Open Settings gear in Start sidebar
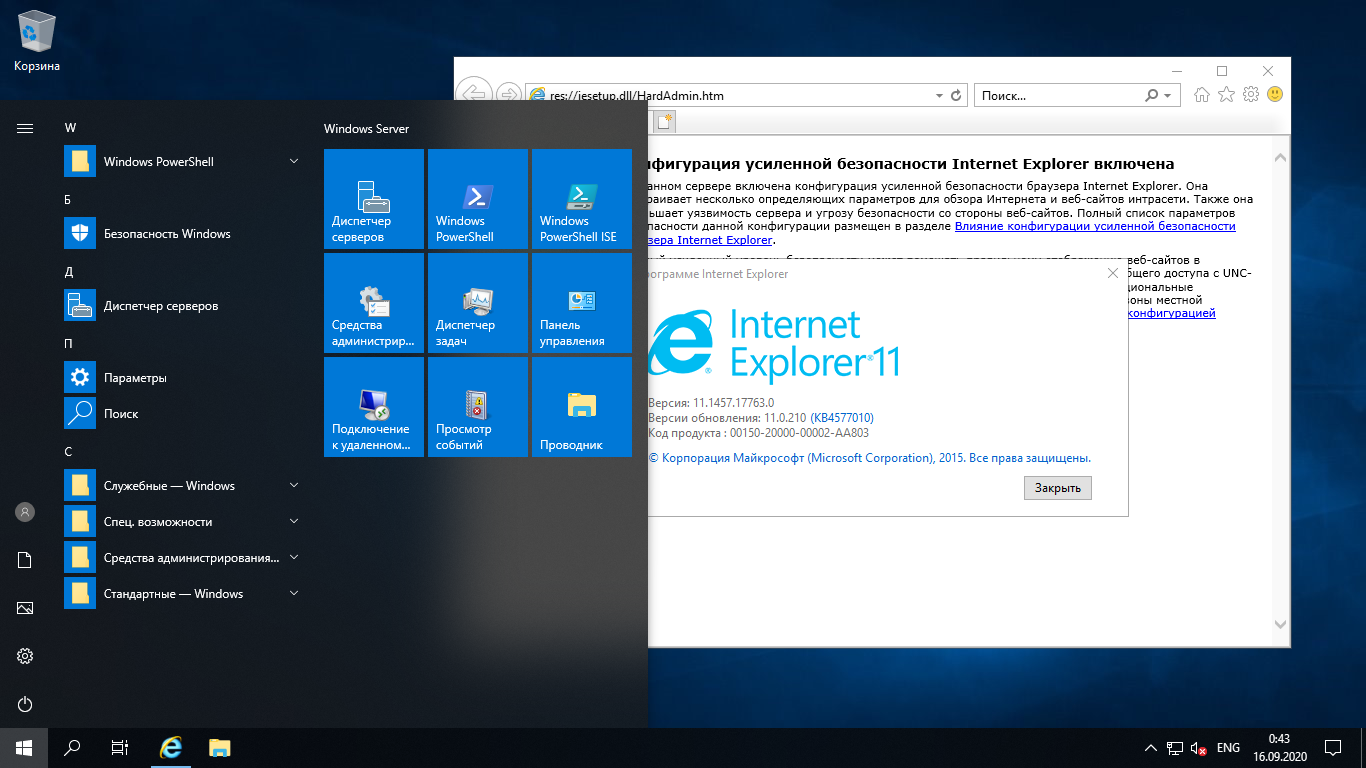The width and height of the screenshot is (1366, 768). (x=25, y=656)
